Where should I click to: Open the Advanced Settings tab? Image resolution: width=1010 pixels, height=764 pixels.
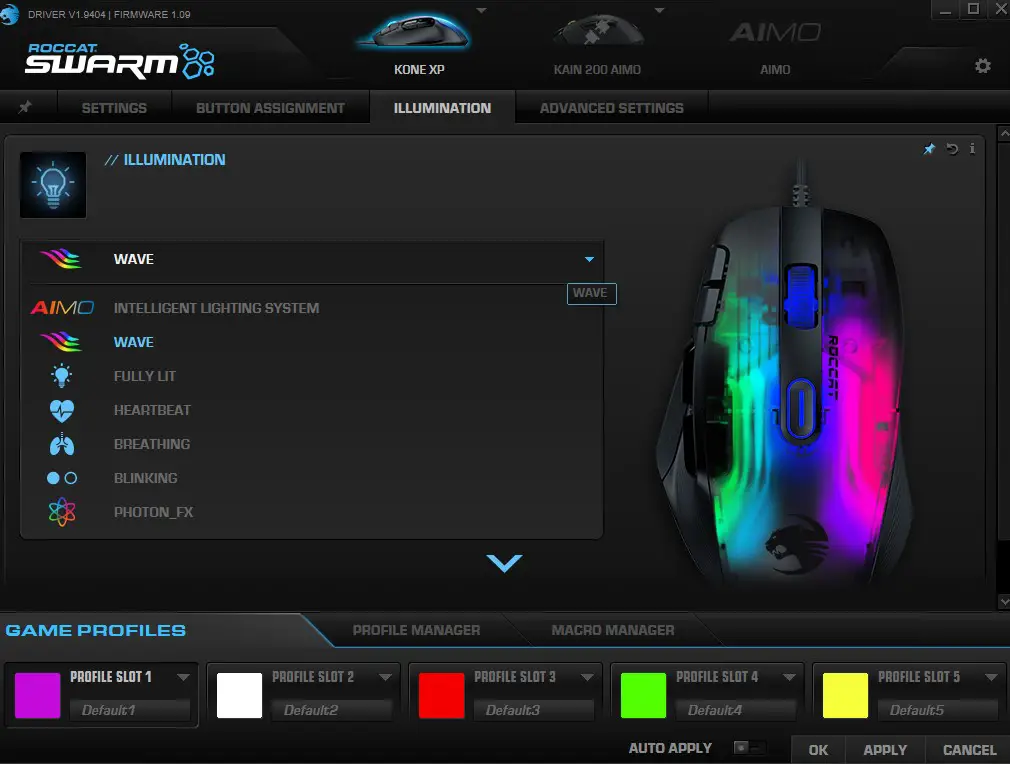pyautogui.click(x=611, y=108)
